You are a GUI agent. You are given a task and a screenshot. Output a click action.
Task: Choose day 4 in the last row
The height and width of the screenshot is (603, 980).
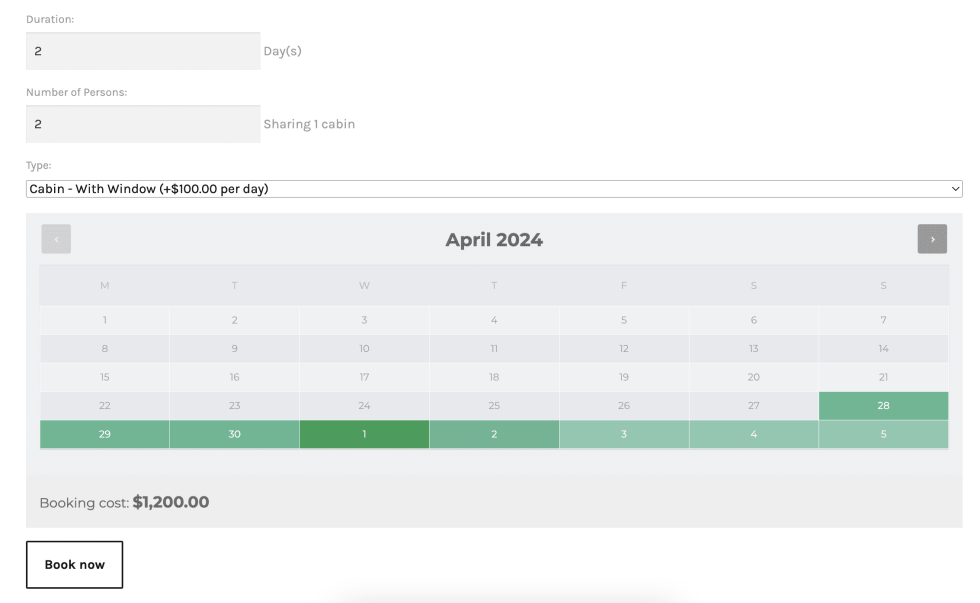[x=753, y=434]
